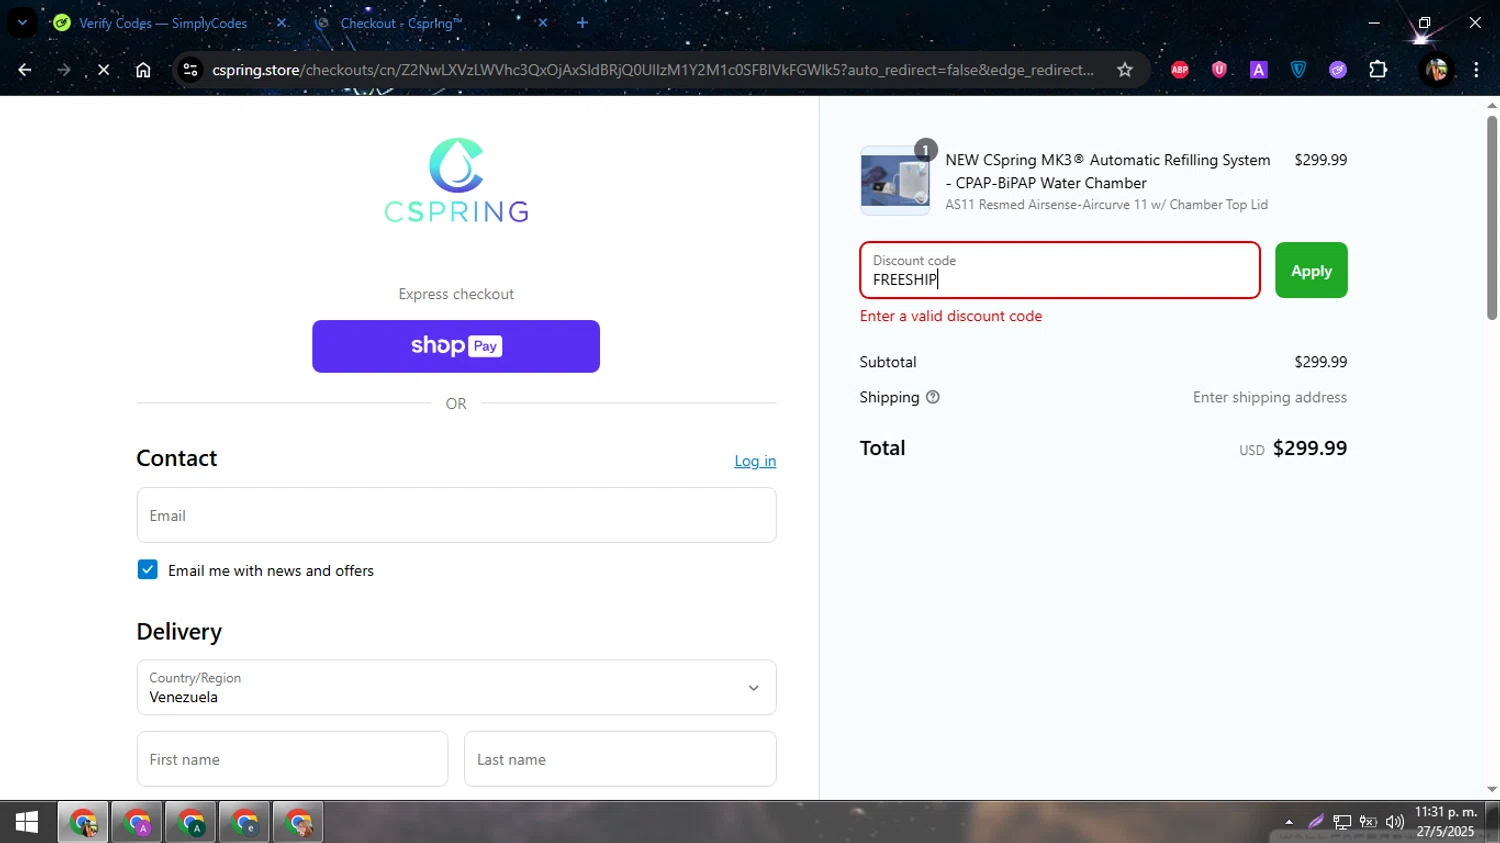Focus the Last name field
Viewport: 1500px width, 843px height.
click(x=620, y=759)
